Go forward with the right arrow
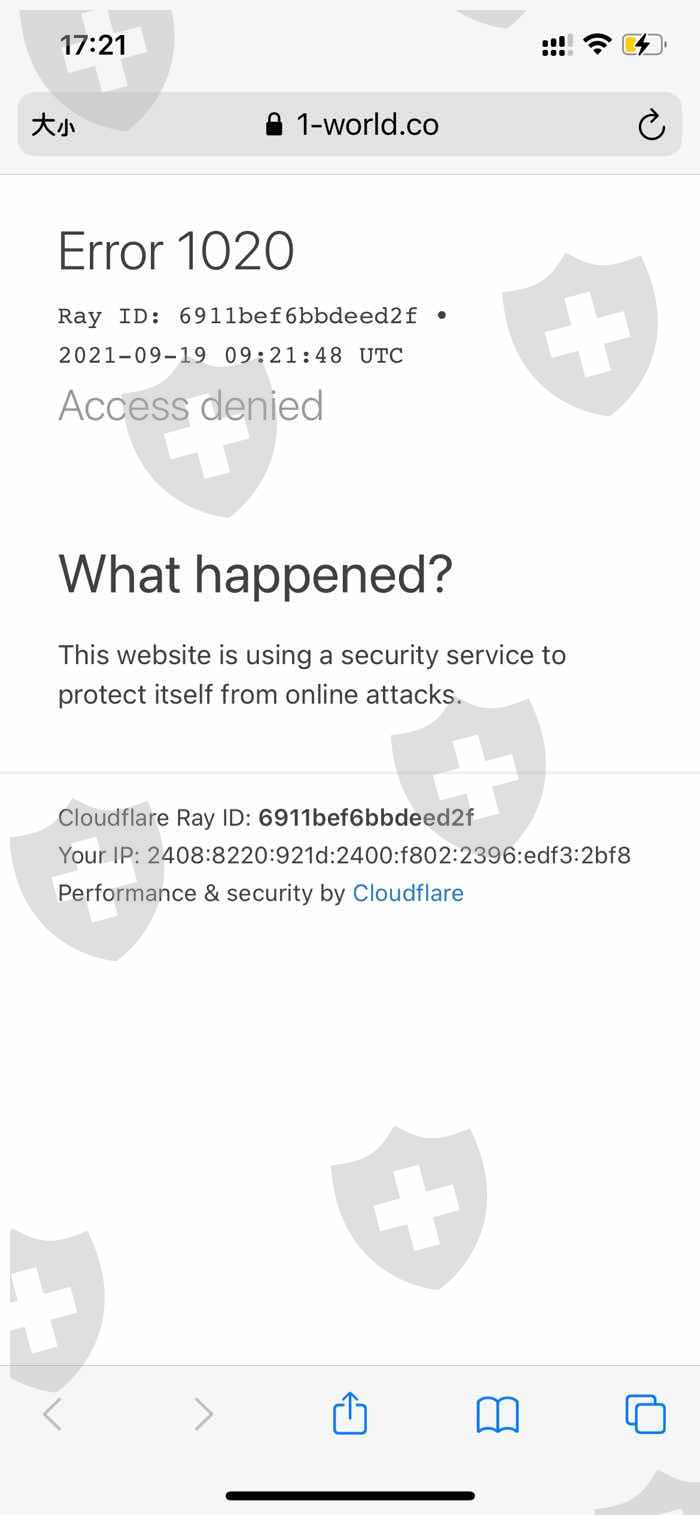 203,1414
